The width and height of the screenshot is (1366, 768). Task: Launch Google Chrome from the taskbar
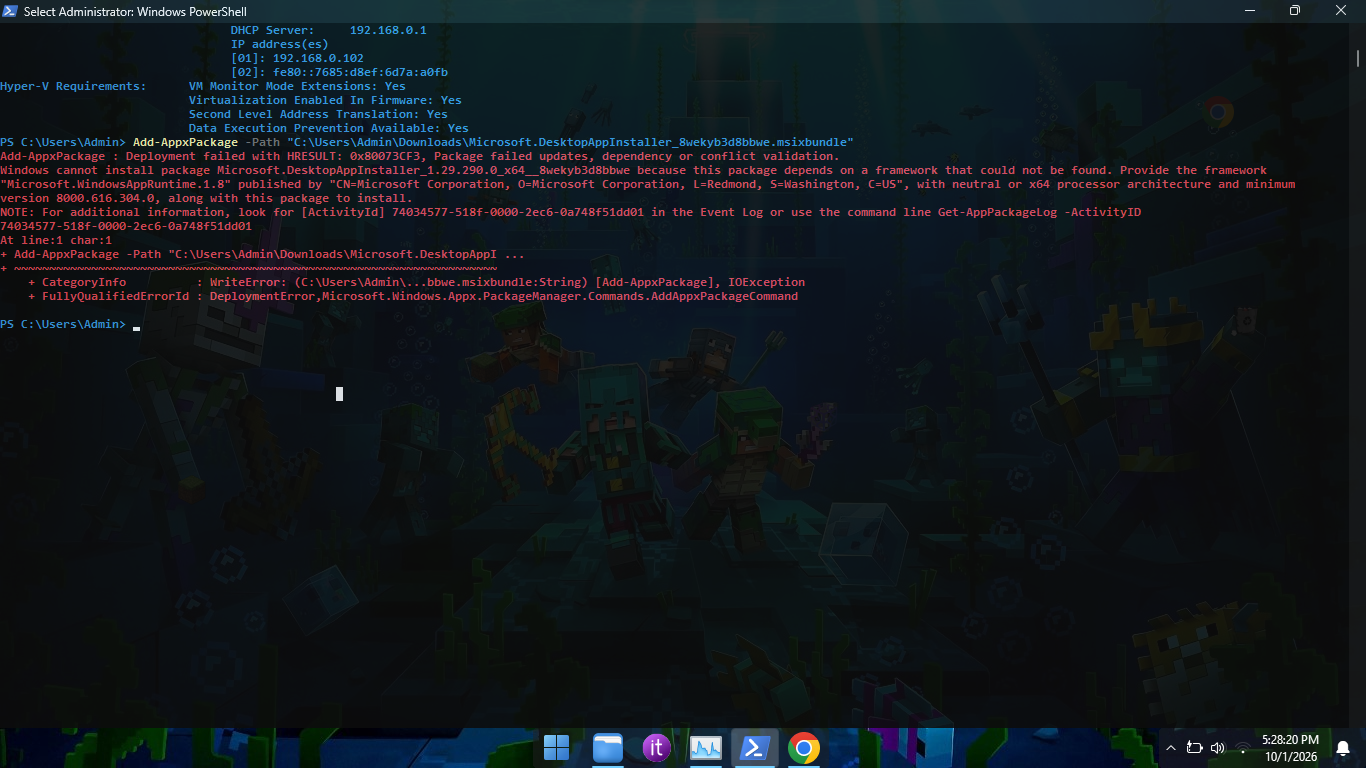(804, 748)
